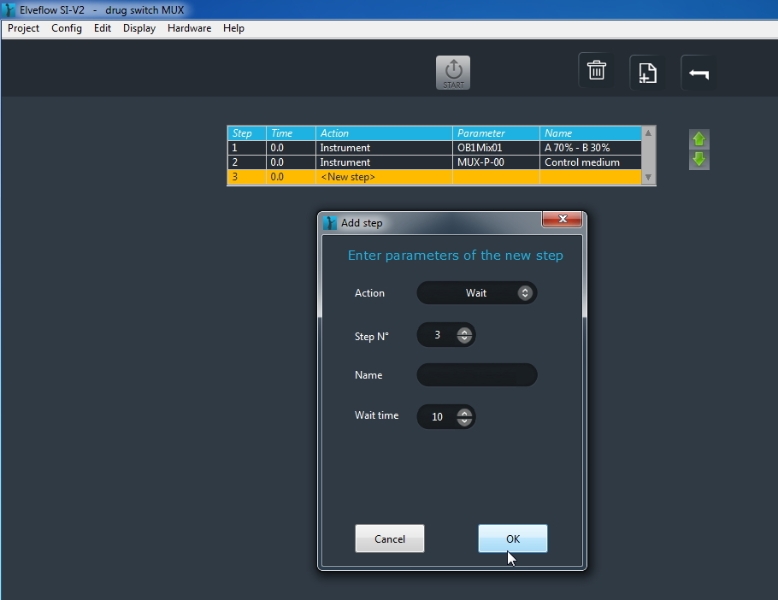The height and width of the screenshot is (600, 778).
Task: Move step up with green up arrow
Action: (699, 139)
